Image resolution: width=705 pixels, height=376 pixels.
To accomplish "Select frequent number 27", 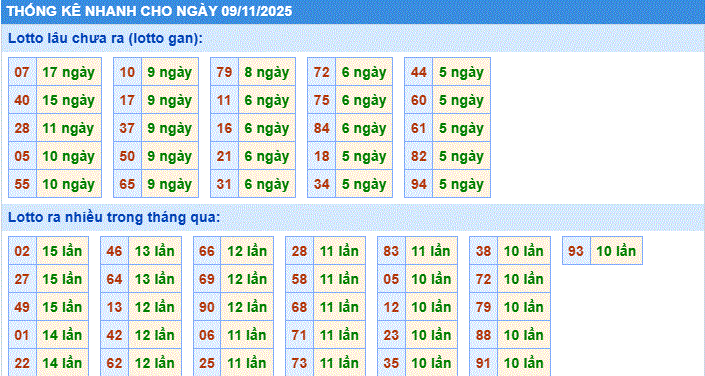I will click(x=22, y=278).
